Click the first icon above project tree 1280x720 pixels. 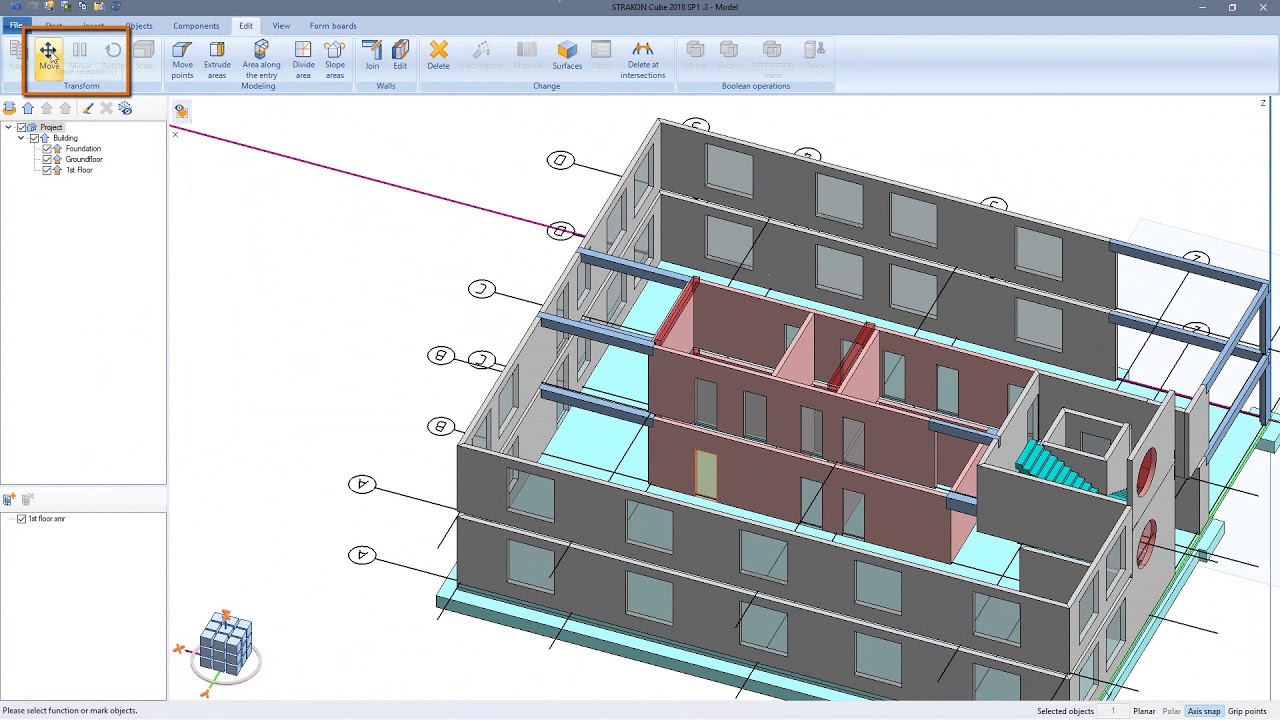tap(9, 108)
